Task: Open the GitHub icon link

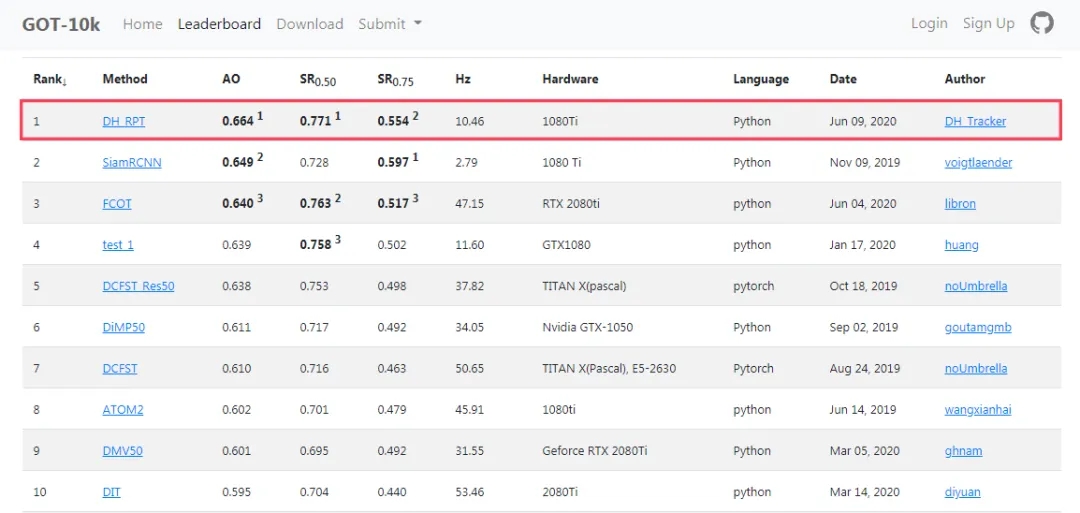Action: [x=1042, y=23]
